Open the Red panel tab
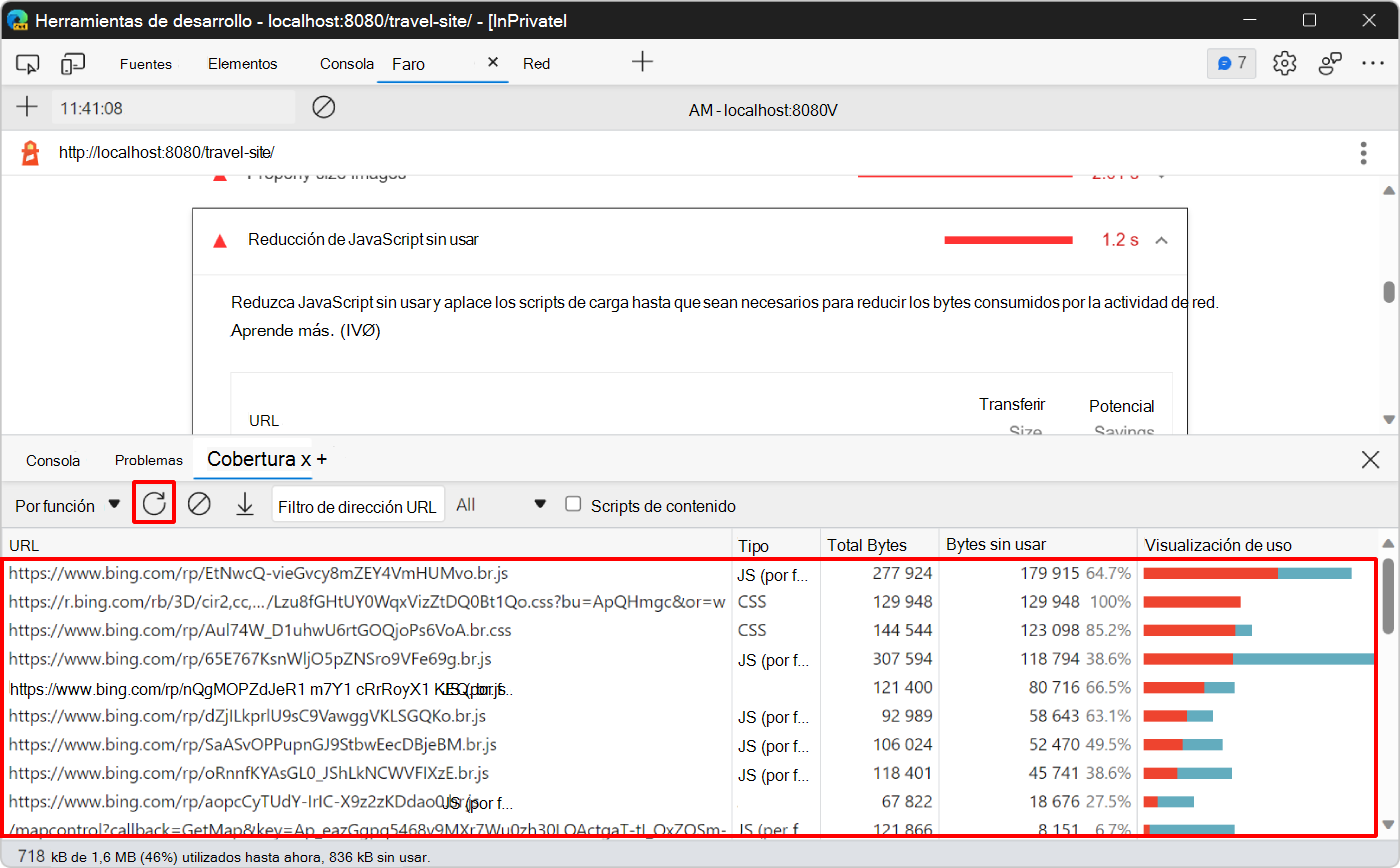1400x868 pixels. tap(536, 63)
